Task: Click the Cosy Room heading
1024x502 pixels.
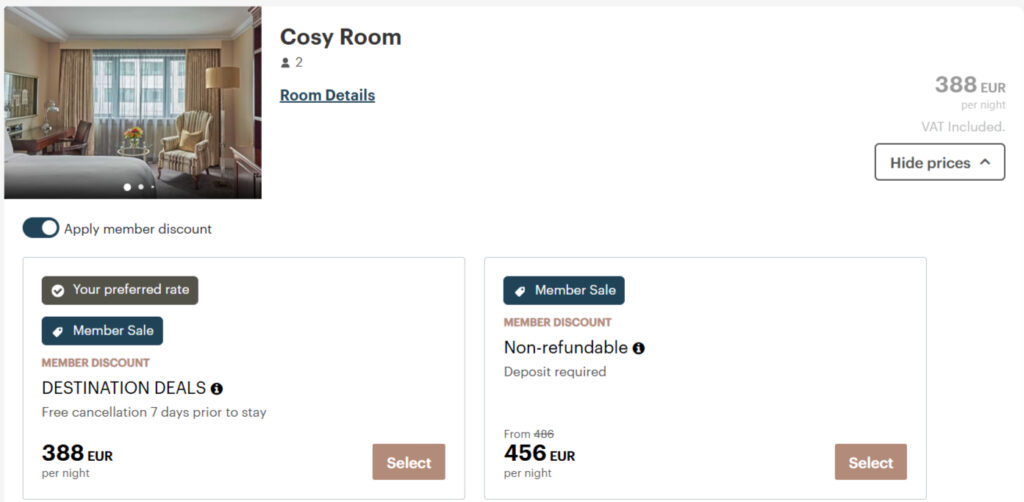Action: click(x=340, y=37)
